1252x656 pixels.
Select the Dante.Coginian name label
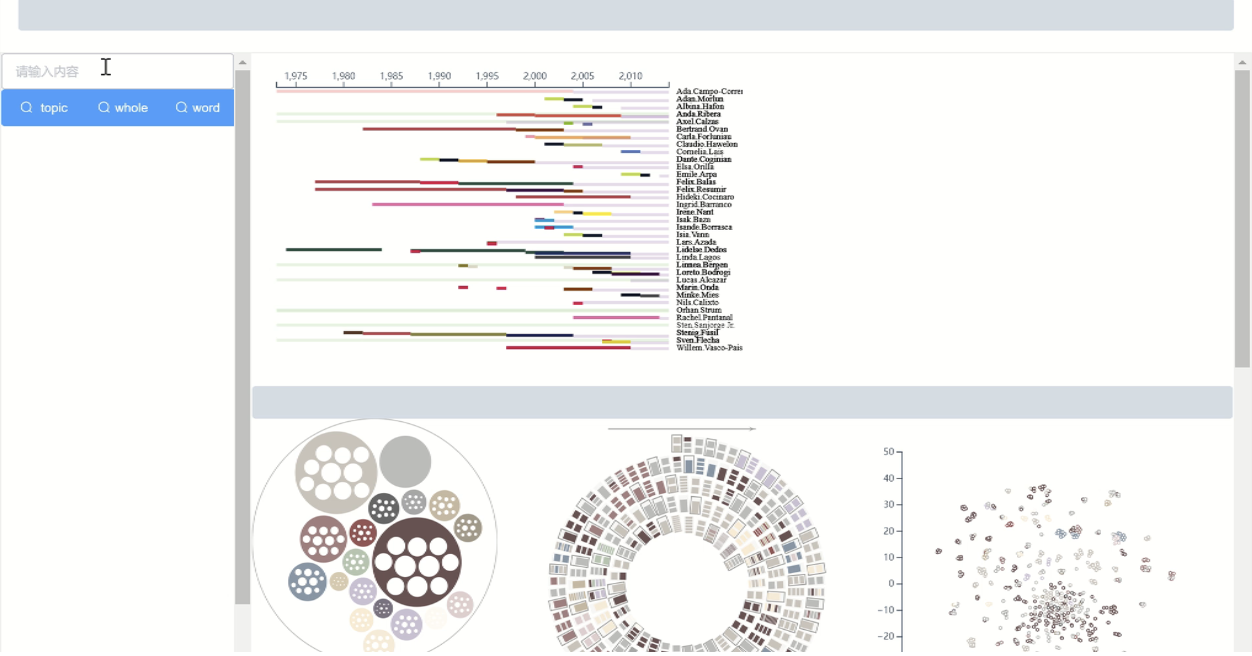[x=704, y=159]
